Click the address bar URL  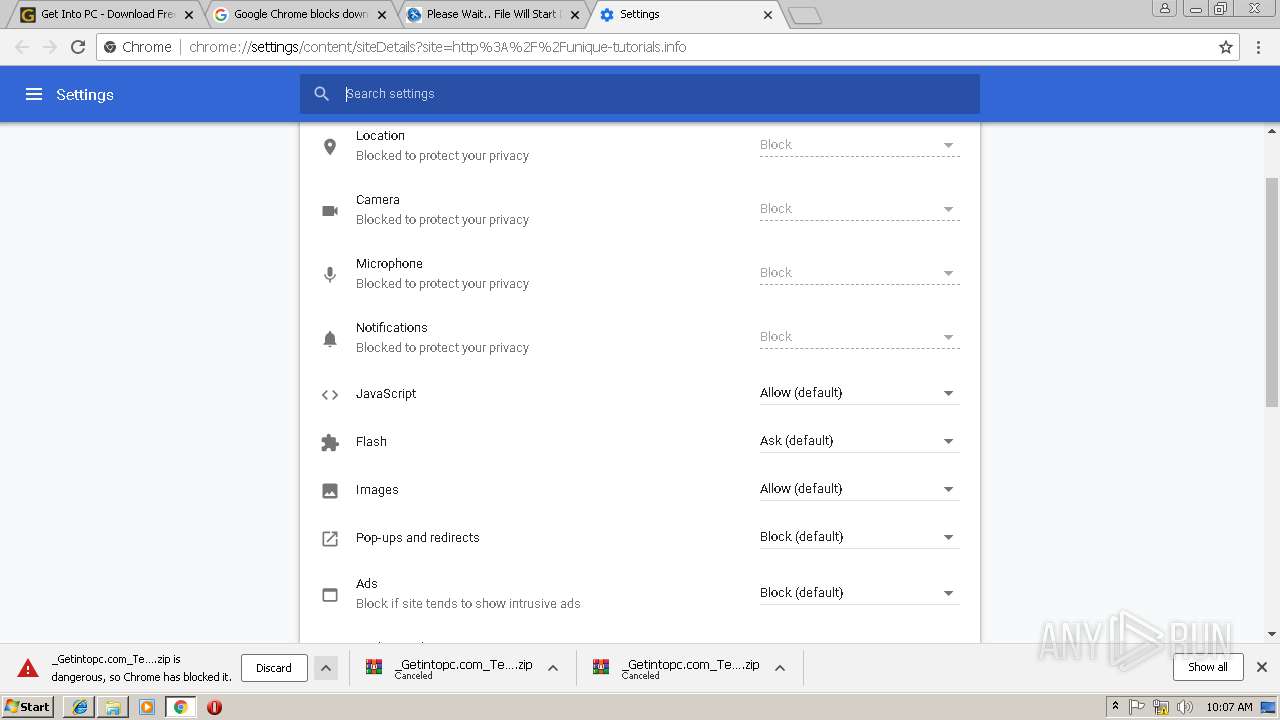click(438, 47)
